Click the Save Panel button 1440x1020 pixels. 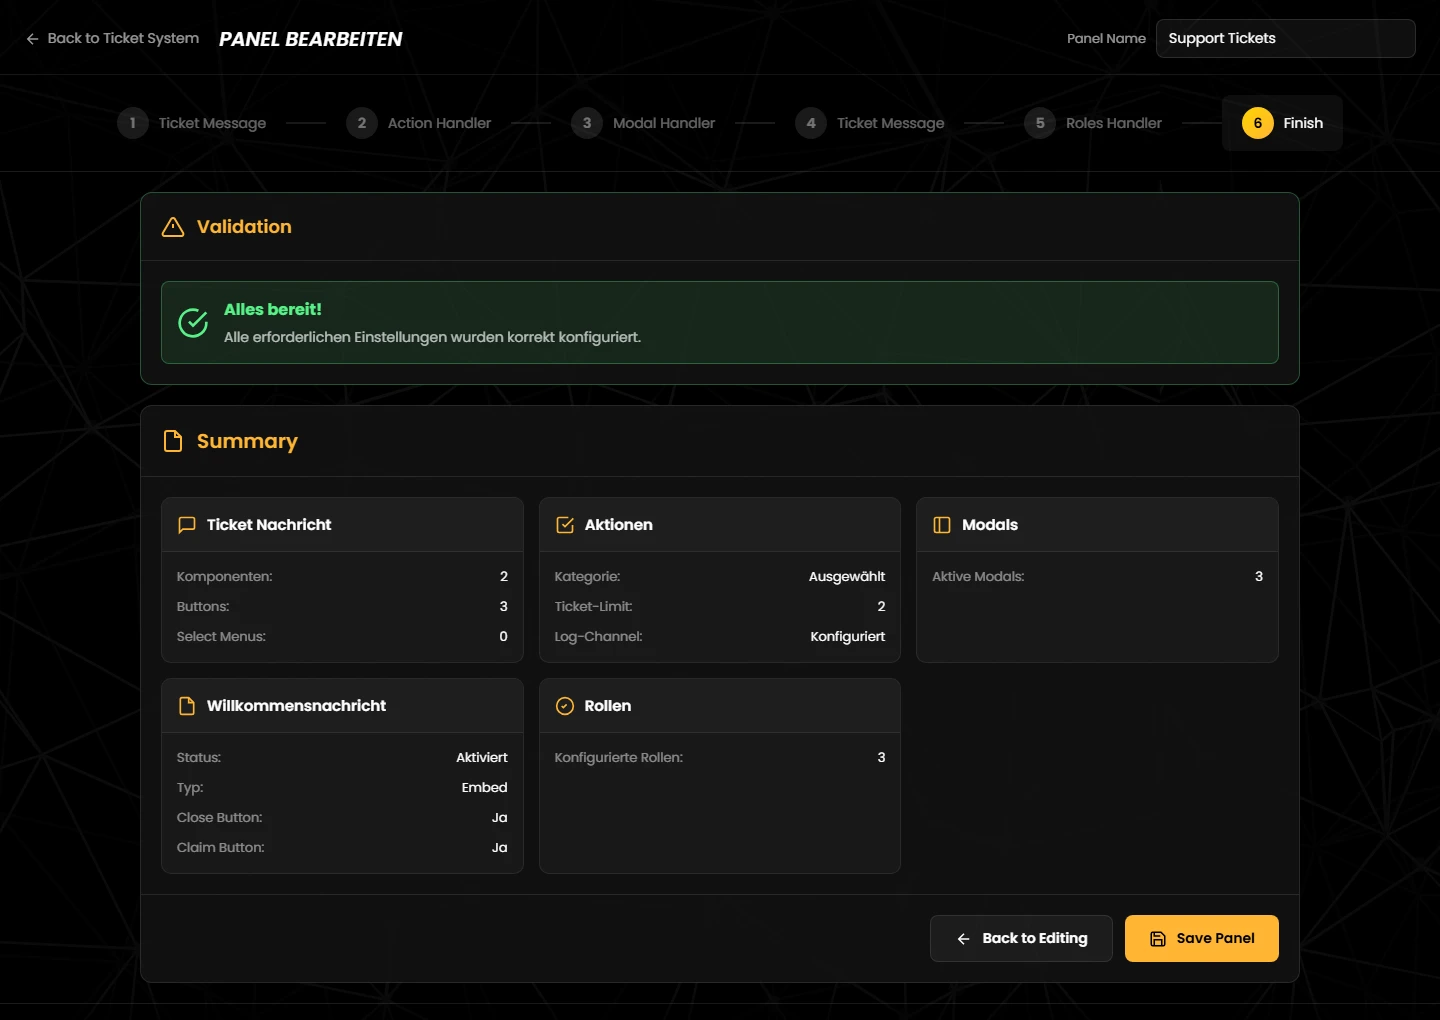coord(1202,939)
